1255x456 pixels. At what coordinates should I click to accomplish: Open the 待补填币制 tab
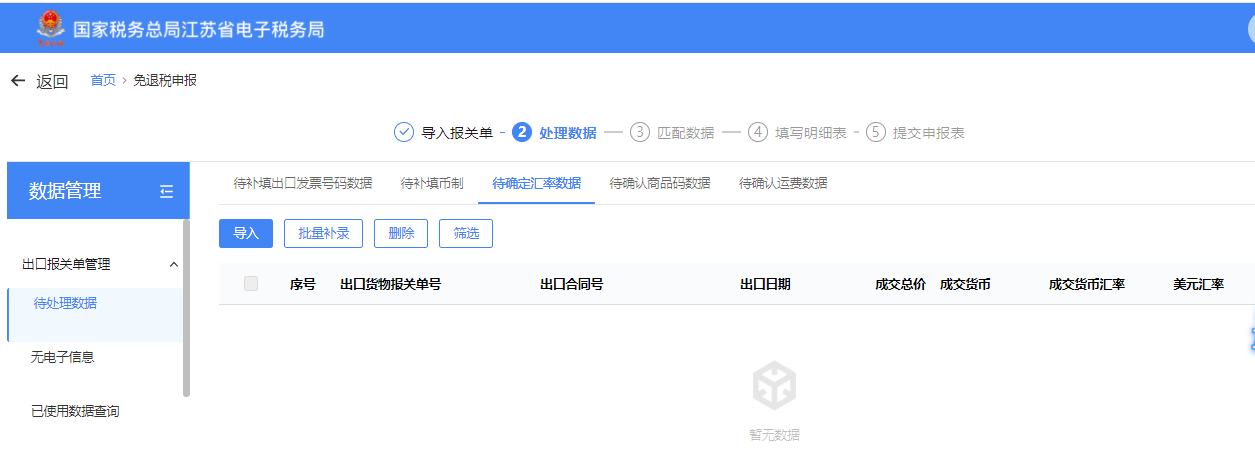pyautogui.click(x=432, y=183)
